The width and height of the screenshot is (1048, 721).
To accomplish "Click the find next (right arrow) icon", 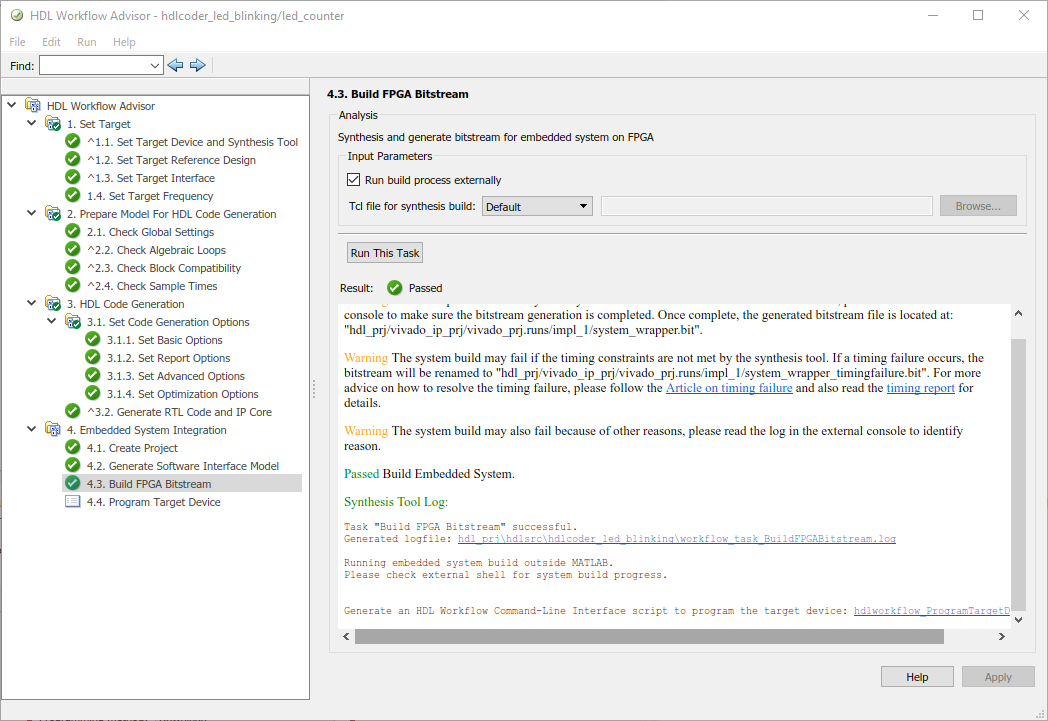I will pyautogui.click(x=198, y=65).
